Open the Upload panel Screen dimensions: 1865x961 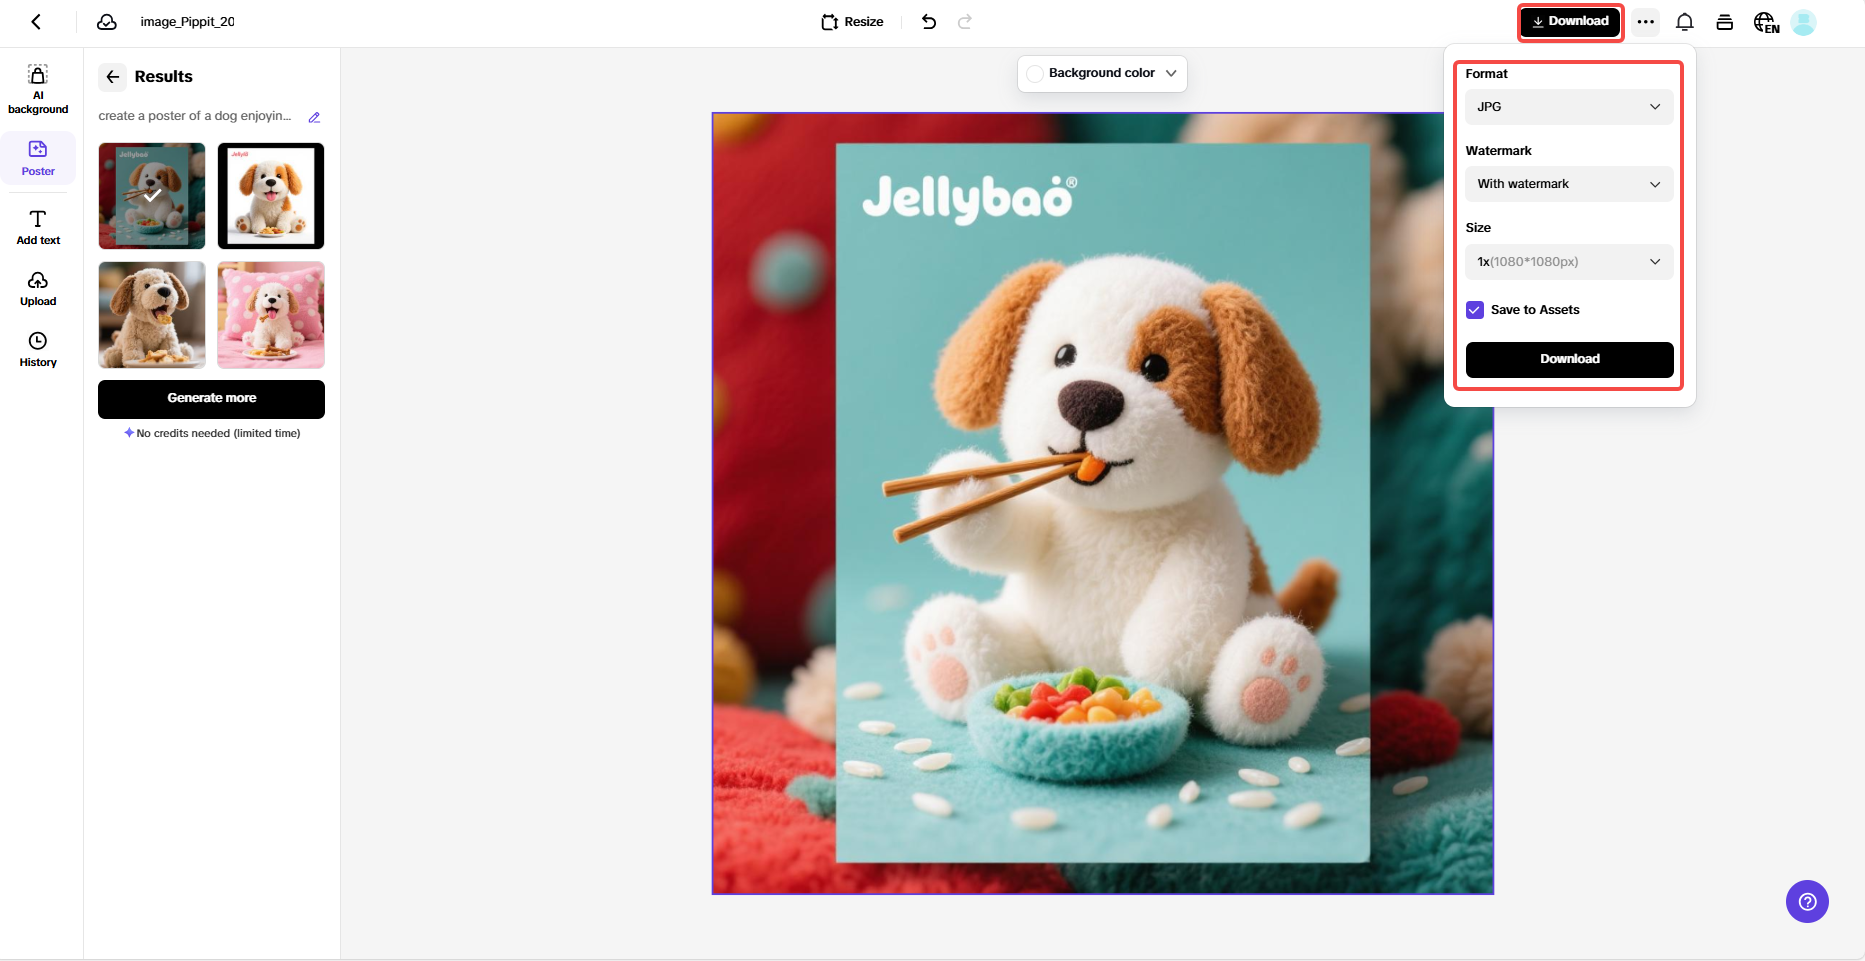(x=38, y=288)
